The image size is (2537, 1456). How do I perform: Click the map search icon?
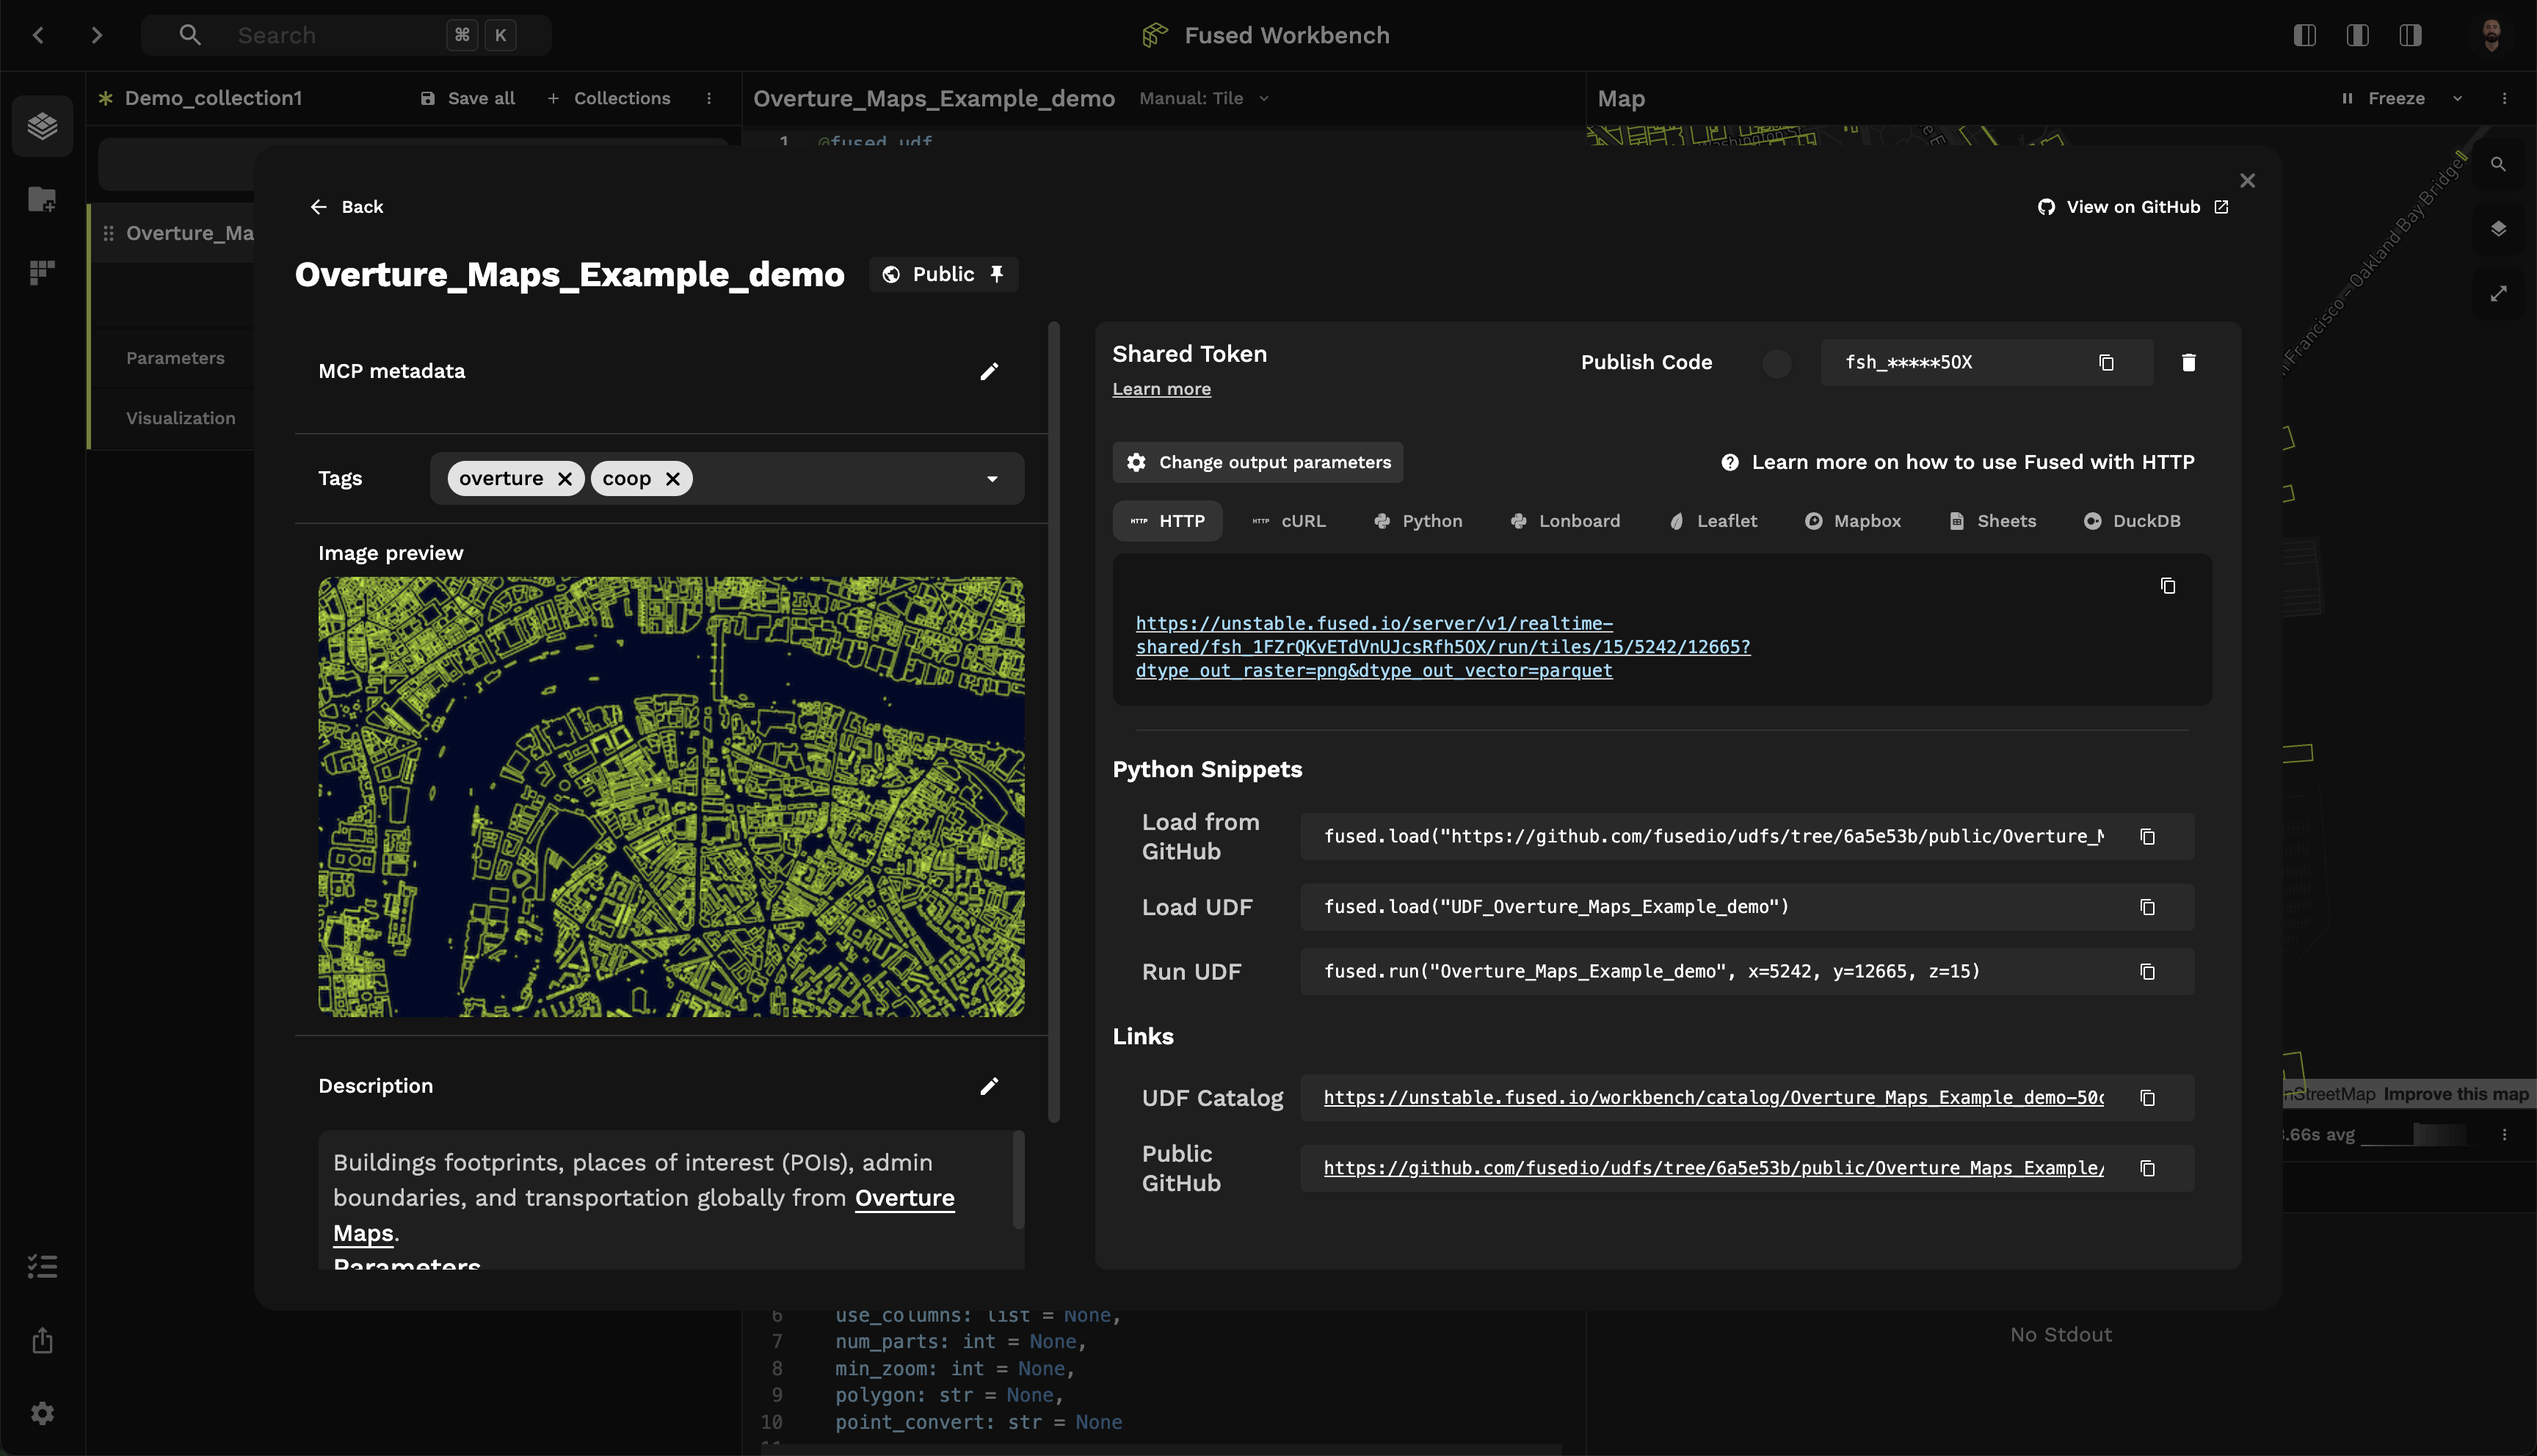[2499, 164]
